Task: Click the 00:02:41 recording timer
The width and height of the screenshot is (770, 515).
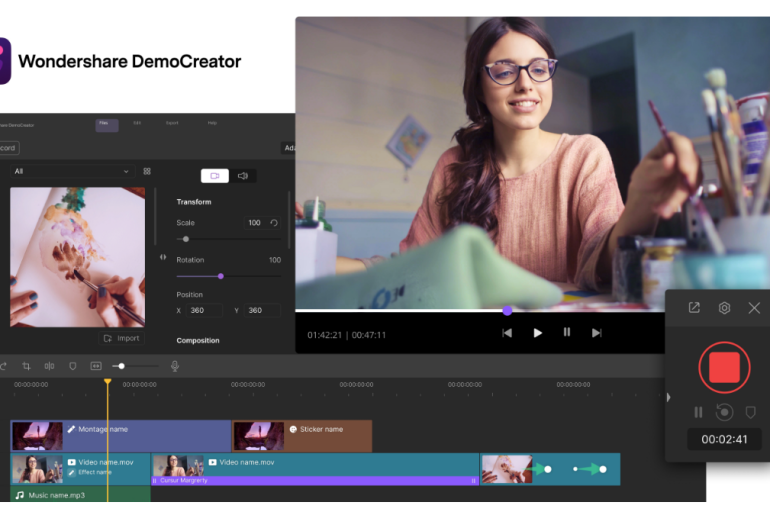Action: (724, 439)
